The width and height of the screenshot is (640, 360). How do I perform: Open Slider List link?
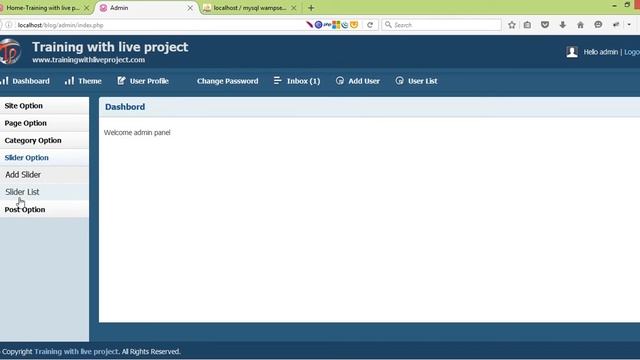(22, 192)
